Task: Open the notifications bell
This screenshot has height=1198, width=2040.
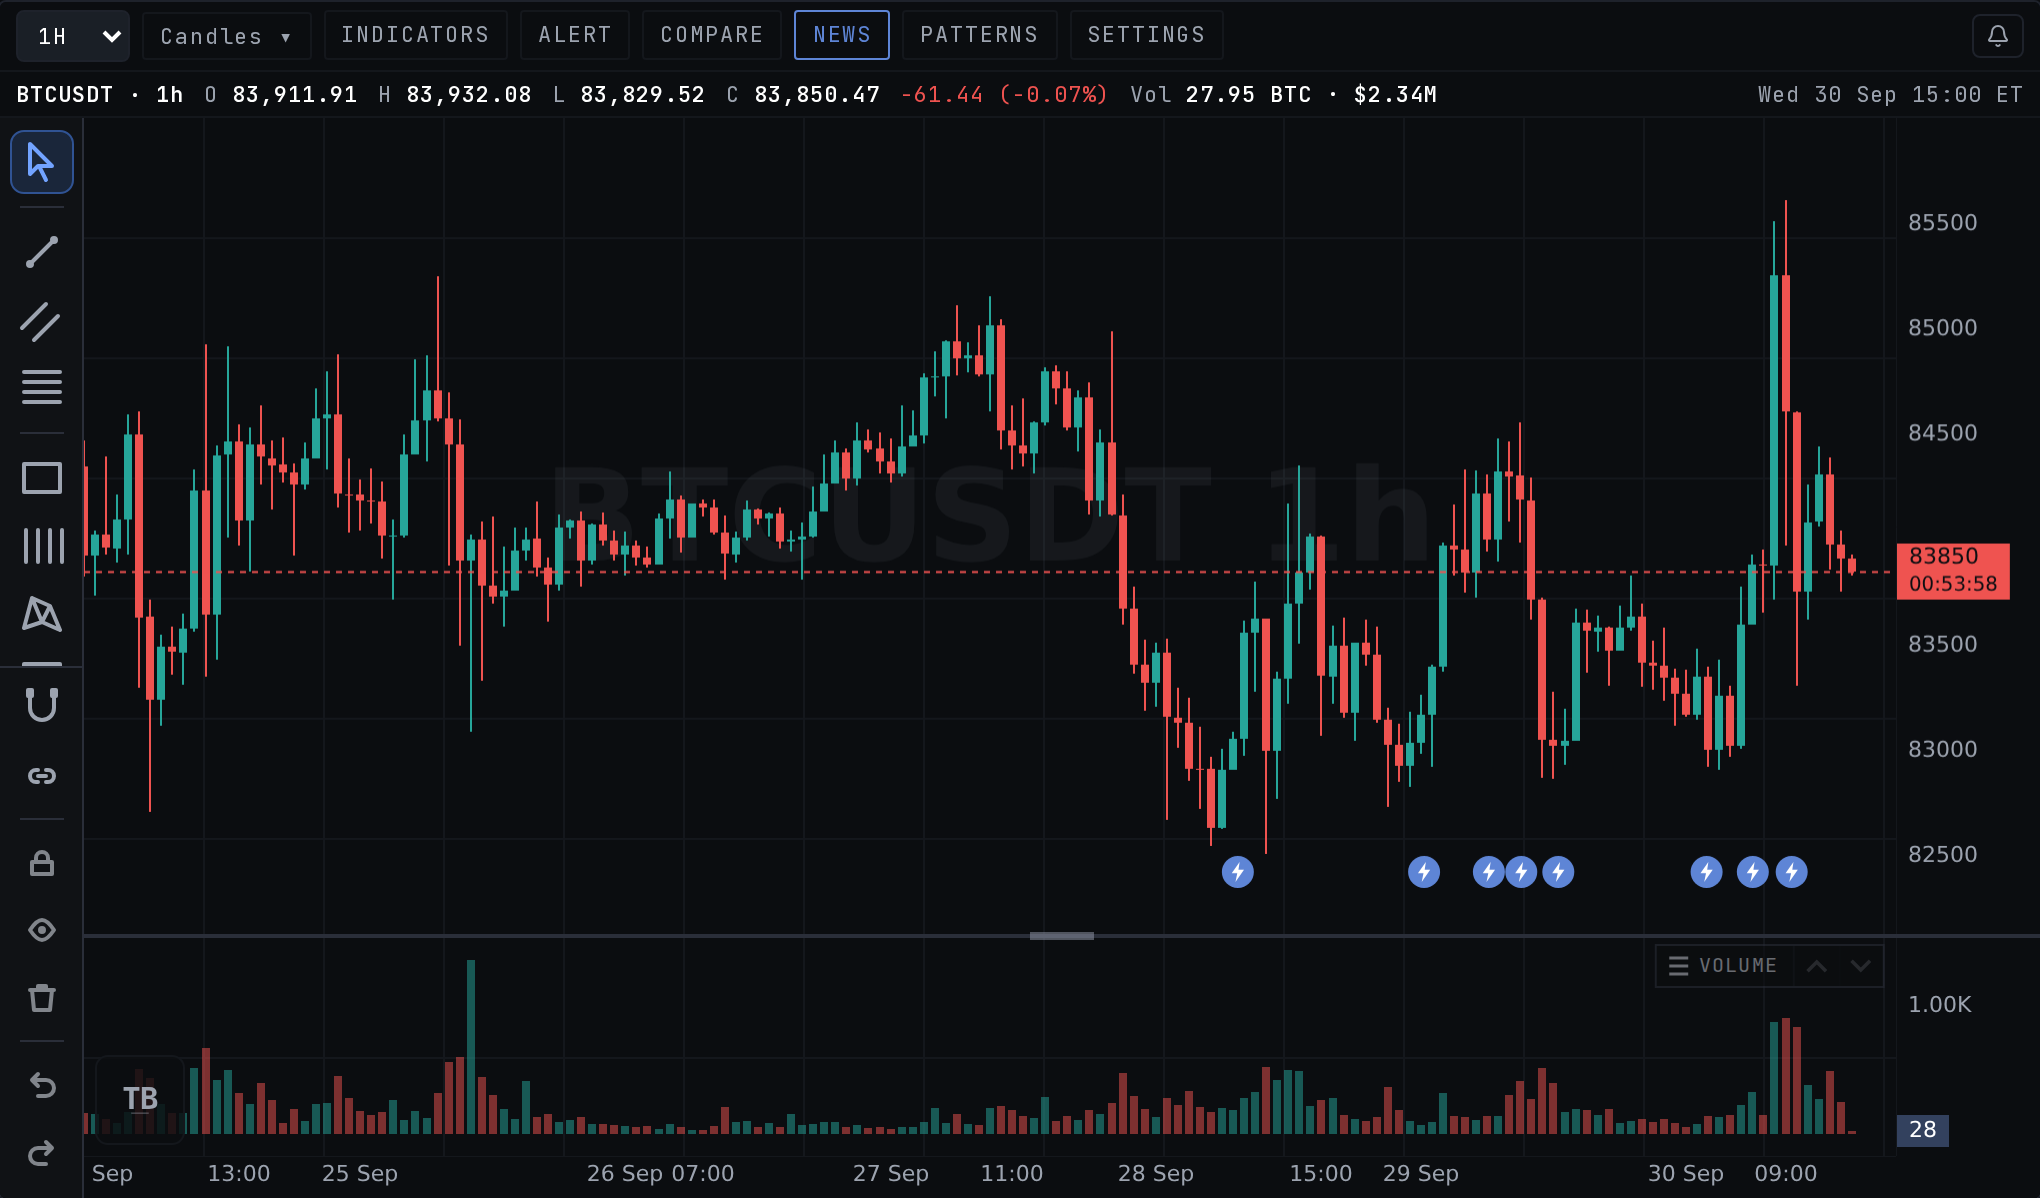Action: (x=1997, y=36)
